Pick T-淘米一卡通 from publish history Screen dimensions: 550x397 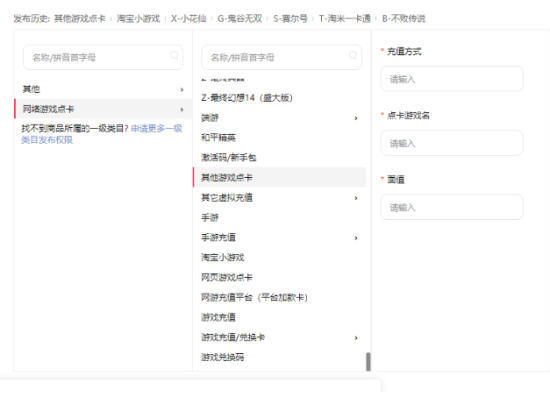(344, 19)
